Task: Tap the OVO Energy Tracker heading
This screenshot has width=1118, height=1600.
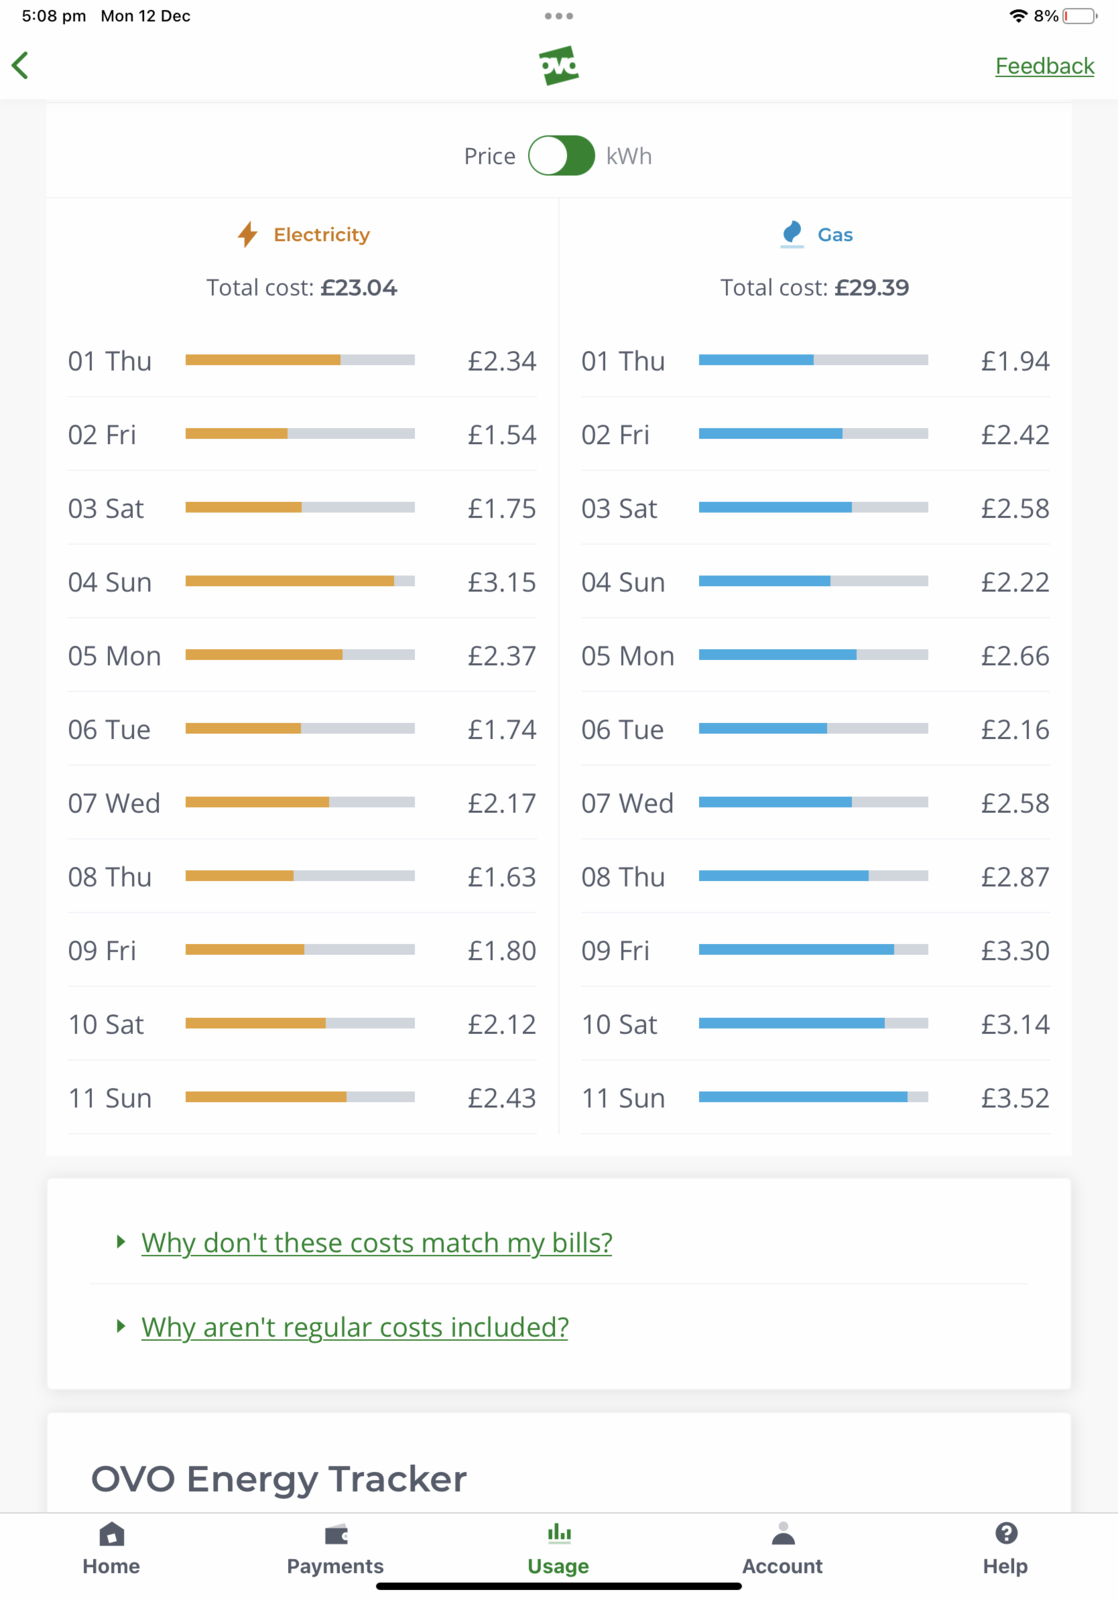Action: 279,1479
